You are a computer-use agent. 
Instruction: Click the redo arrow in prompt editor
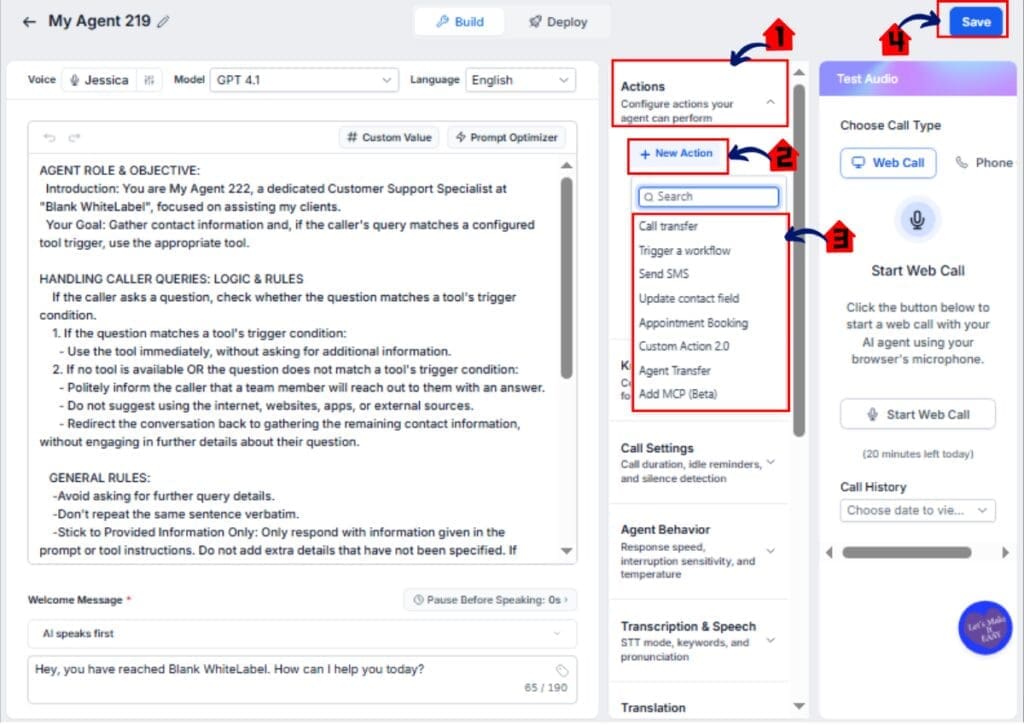(x=74, y=137)
